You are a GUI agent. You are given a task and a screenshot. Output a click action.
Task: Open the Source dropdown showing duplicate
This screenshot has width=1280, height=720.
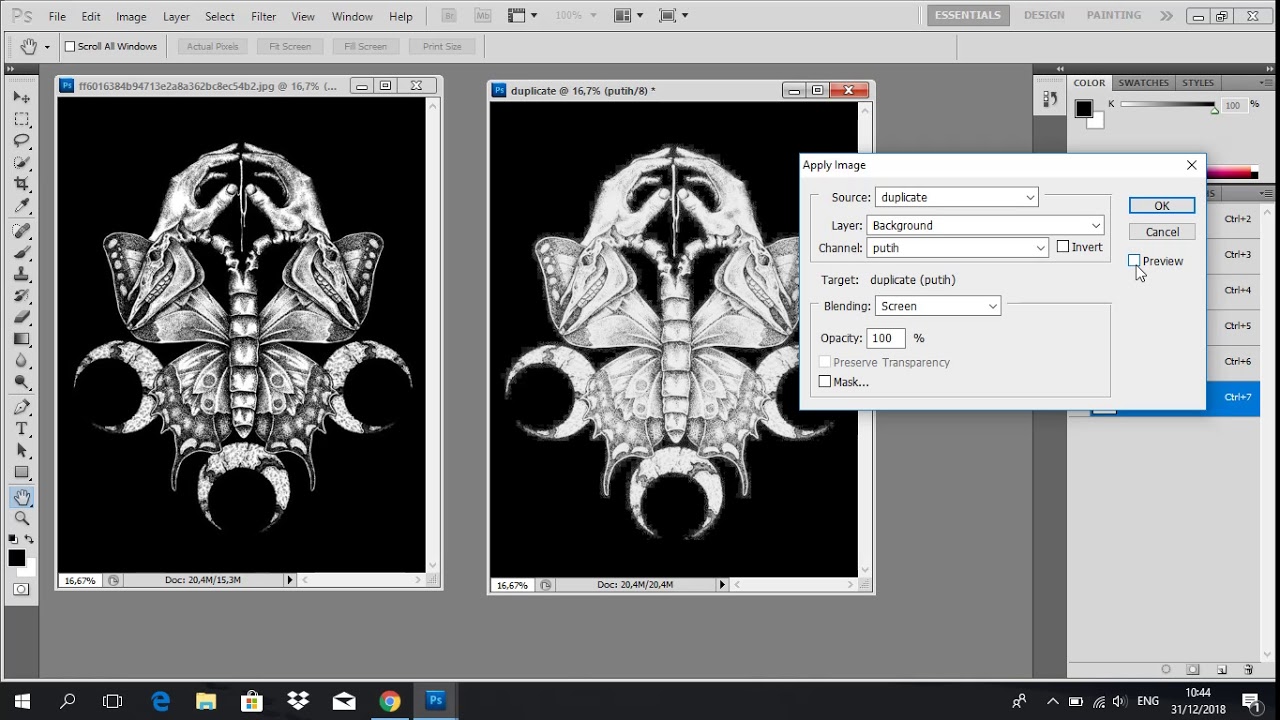coord(957,197)
